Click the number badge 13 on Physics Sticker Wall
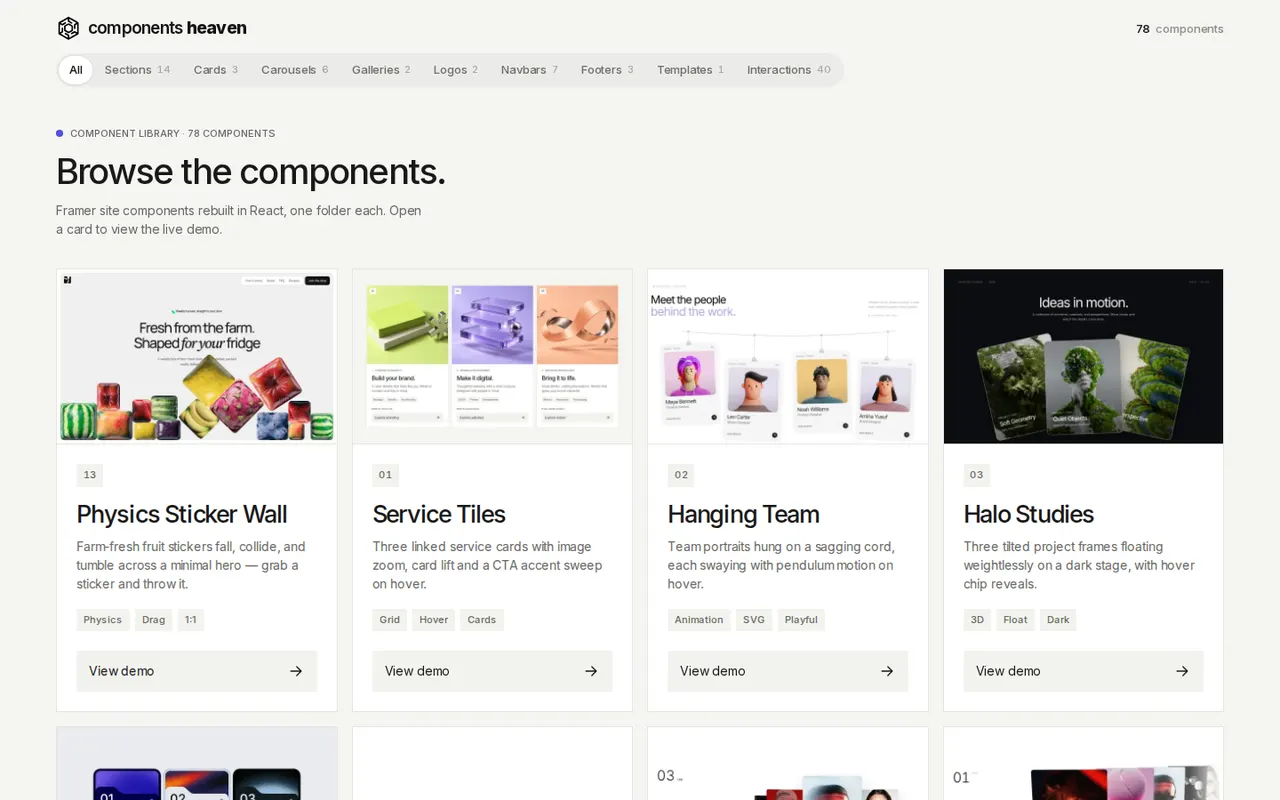 point(90,475)
